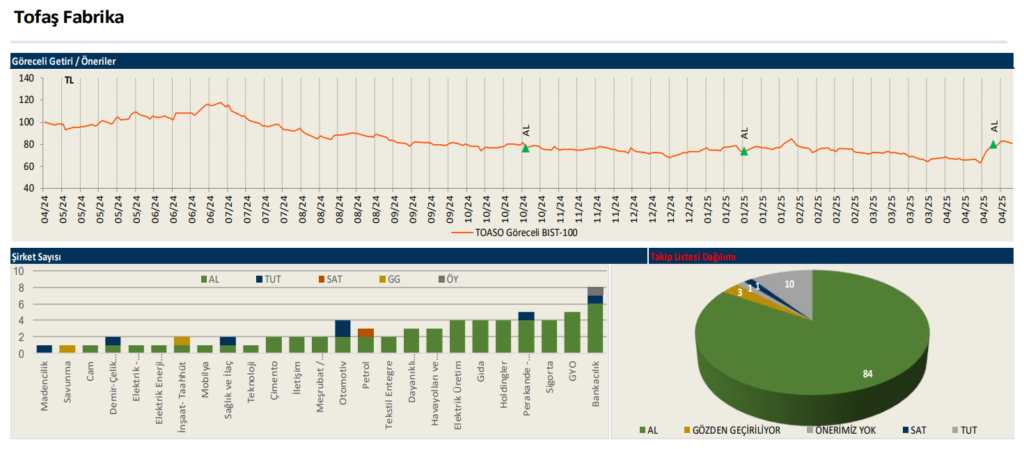The image size is (1024, 449).
Task: Select the green AL triangle marker near 04/25
Action: [993, 145]
